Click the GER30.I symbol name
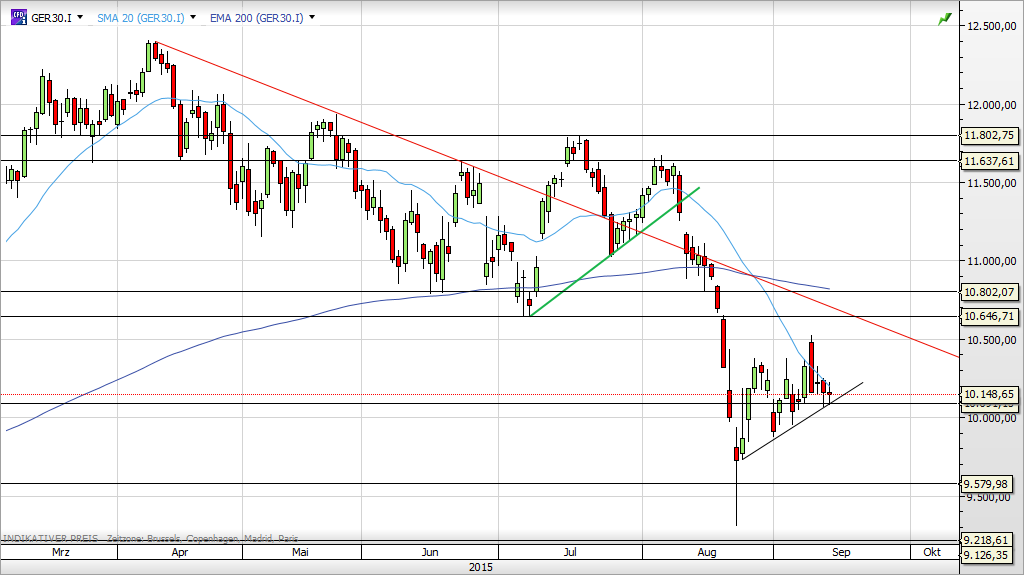 tap(52, 18)
